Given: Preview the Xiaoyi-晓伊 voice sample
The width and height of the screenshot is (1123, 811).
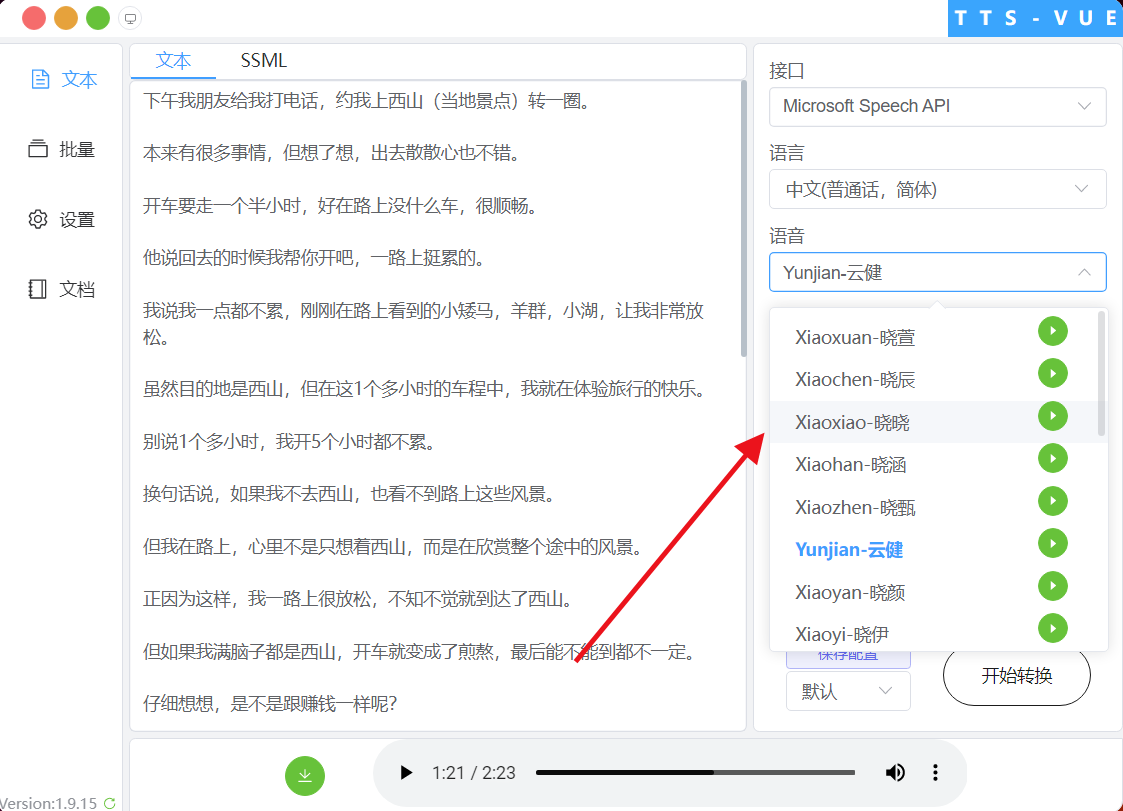Looking at the screenshot, I should coord(1053,628).
